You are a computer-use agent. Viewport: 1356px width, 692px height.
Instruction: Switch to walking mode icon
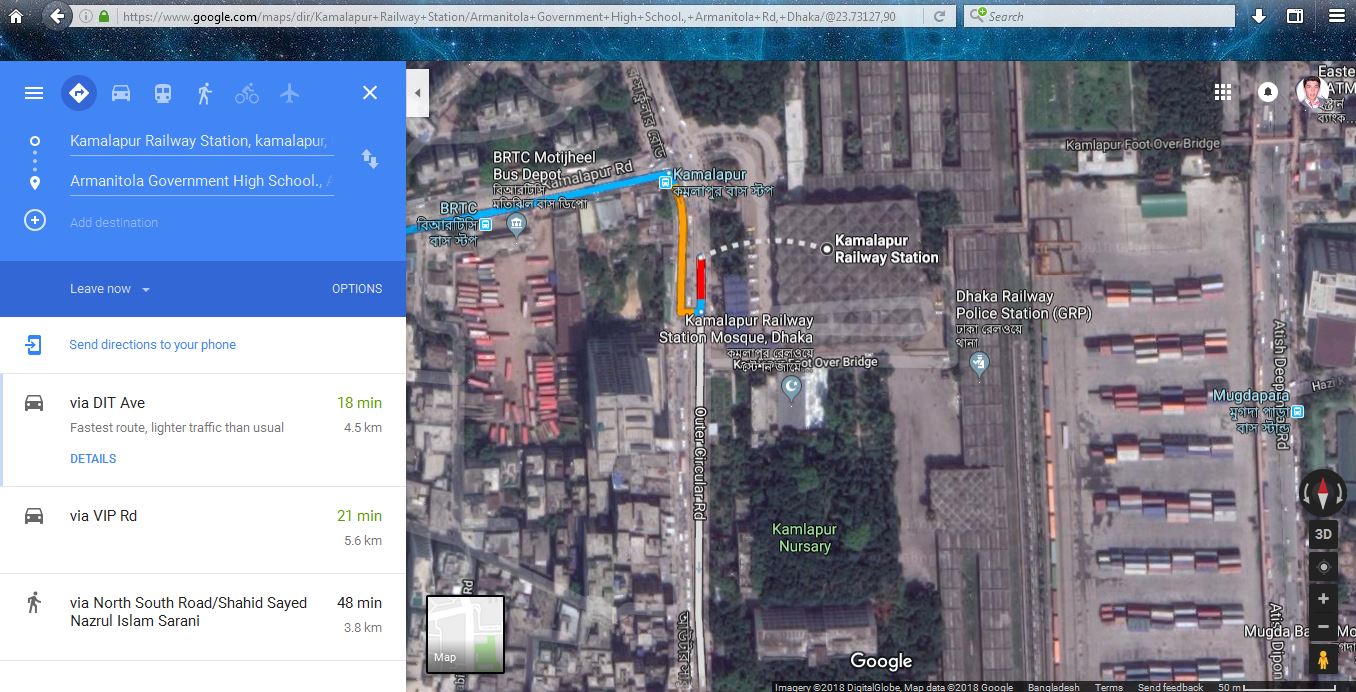[205, 93]
